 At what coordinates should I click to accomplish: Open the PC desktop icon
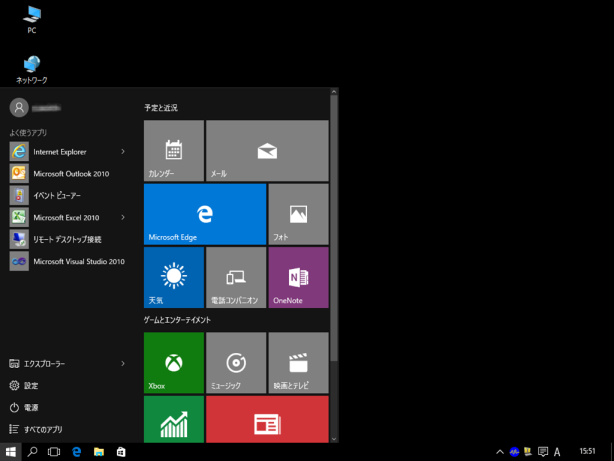(32, 20)
